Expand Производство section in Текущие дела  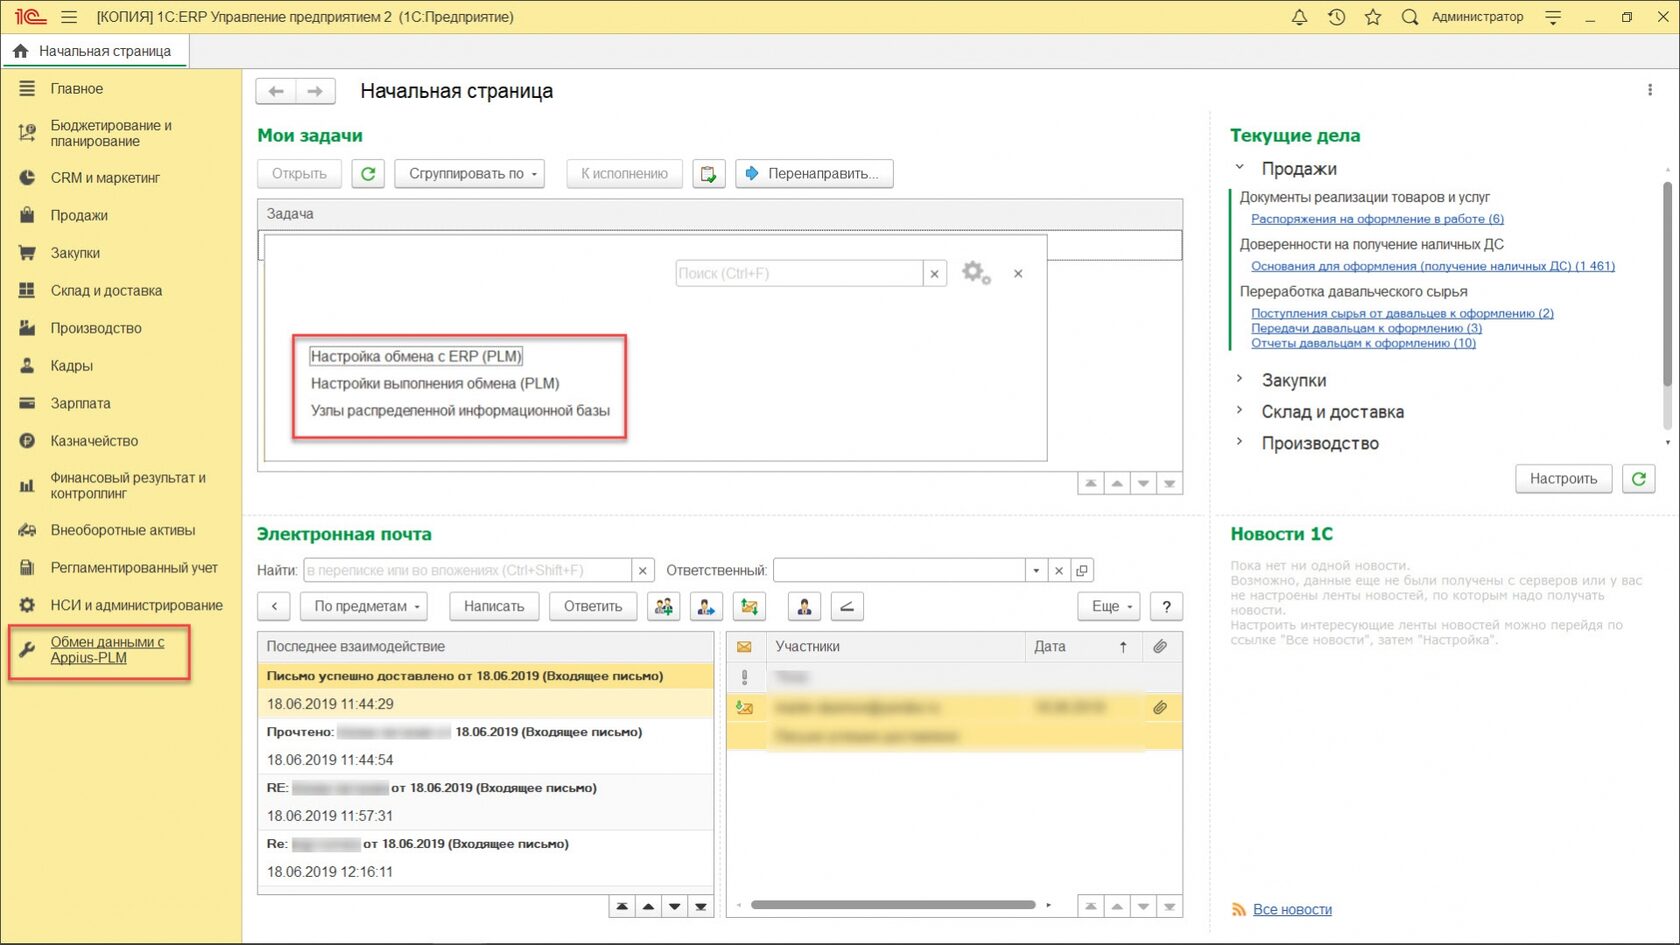pyautogui.click(x=1239, y=442)
